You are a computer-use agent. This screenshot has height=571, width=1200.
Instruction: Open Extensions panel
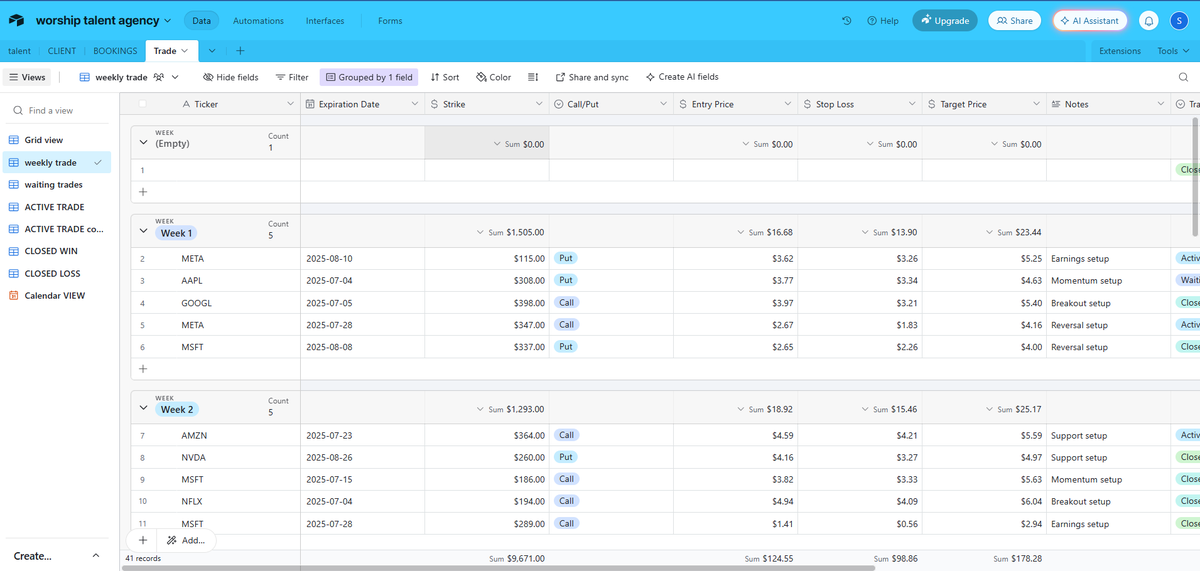pyautogui.click(x=1119, y=51)
